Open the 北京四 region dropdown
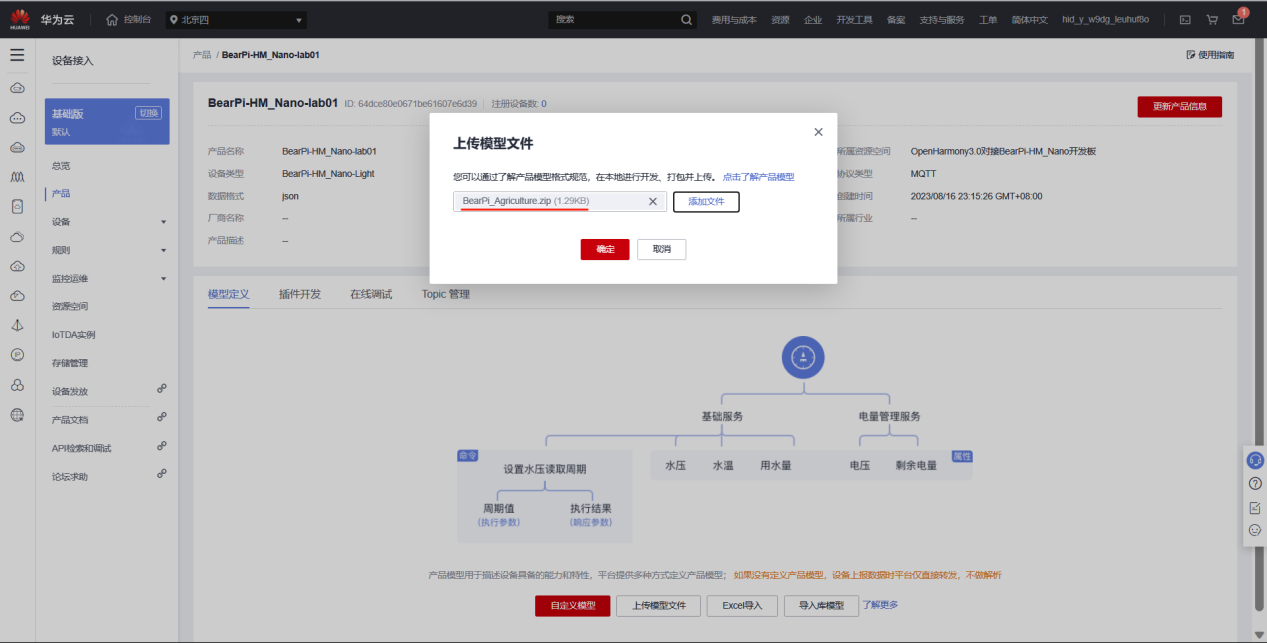The height and width of the screenshot is (643, 1267). 238,20
